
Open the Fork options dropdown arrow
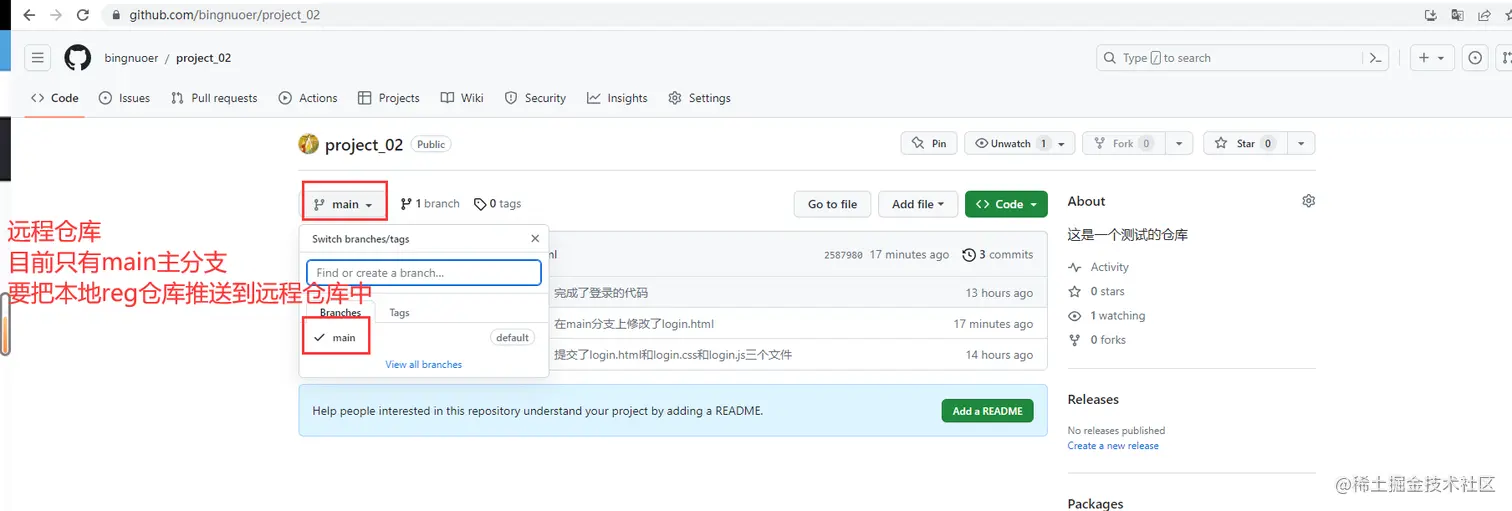(1179, 144)
